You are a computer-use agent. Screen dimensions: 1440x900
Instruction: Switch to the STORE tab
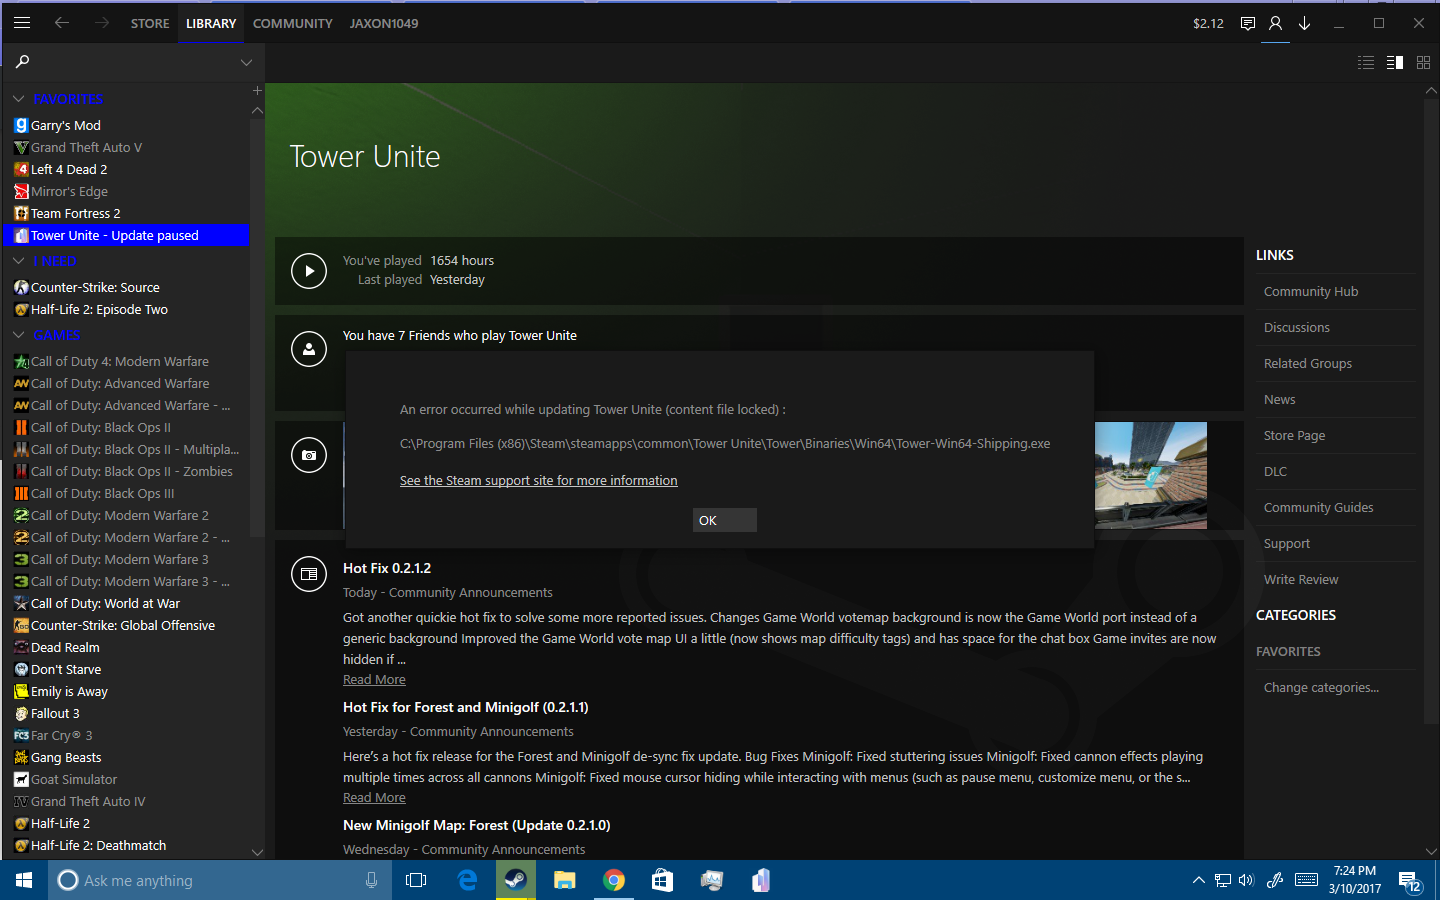[150, 23]
